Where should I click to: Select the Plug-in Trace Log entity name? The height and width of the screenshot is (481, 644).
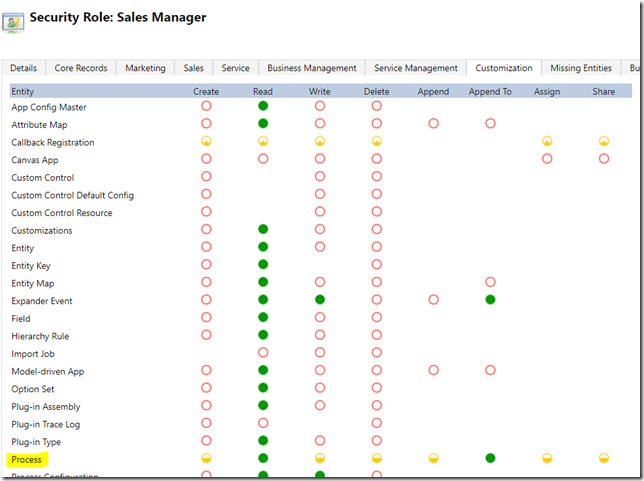[46, 425]
